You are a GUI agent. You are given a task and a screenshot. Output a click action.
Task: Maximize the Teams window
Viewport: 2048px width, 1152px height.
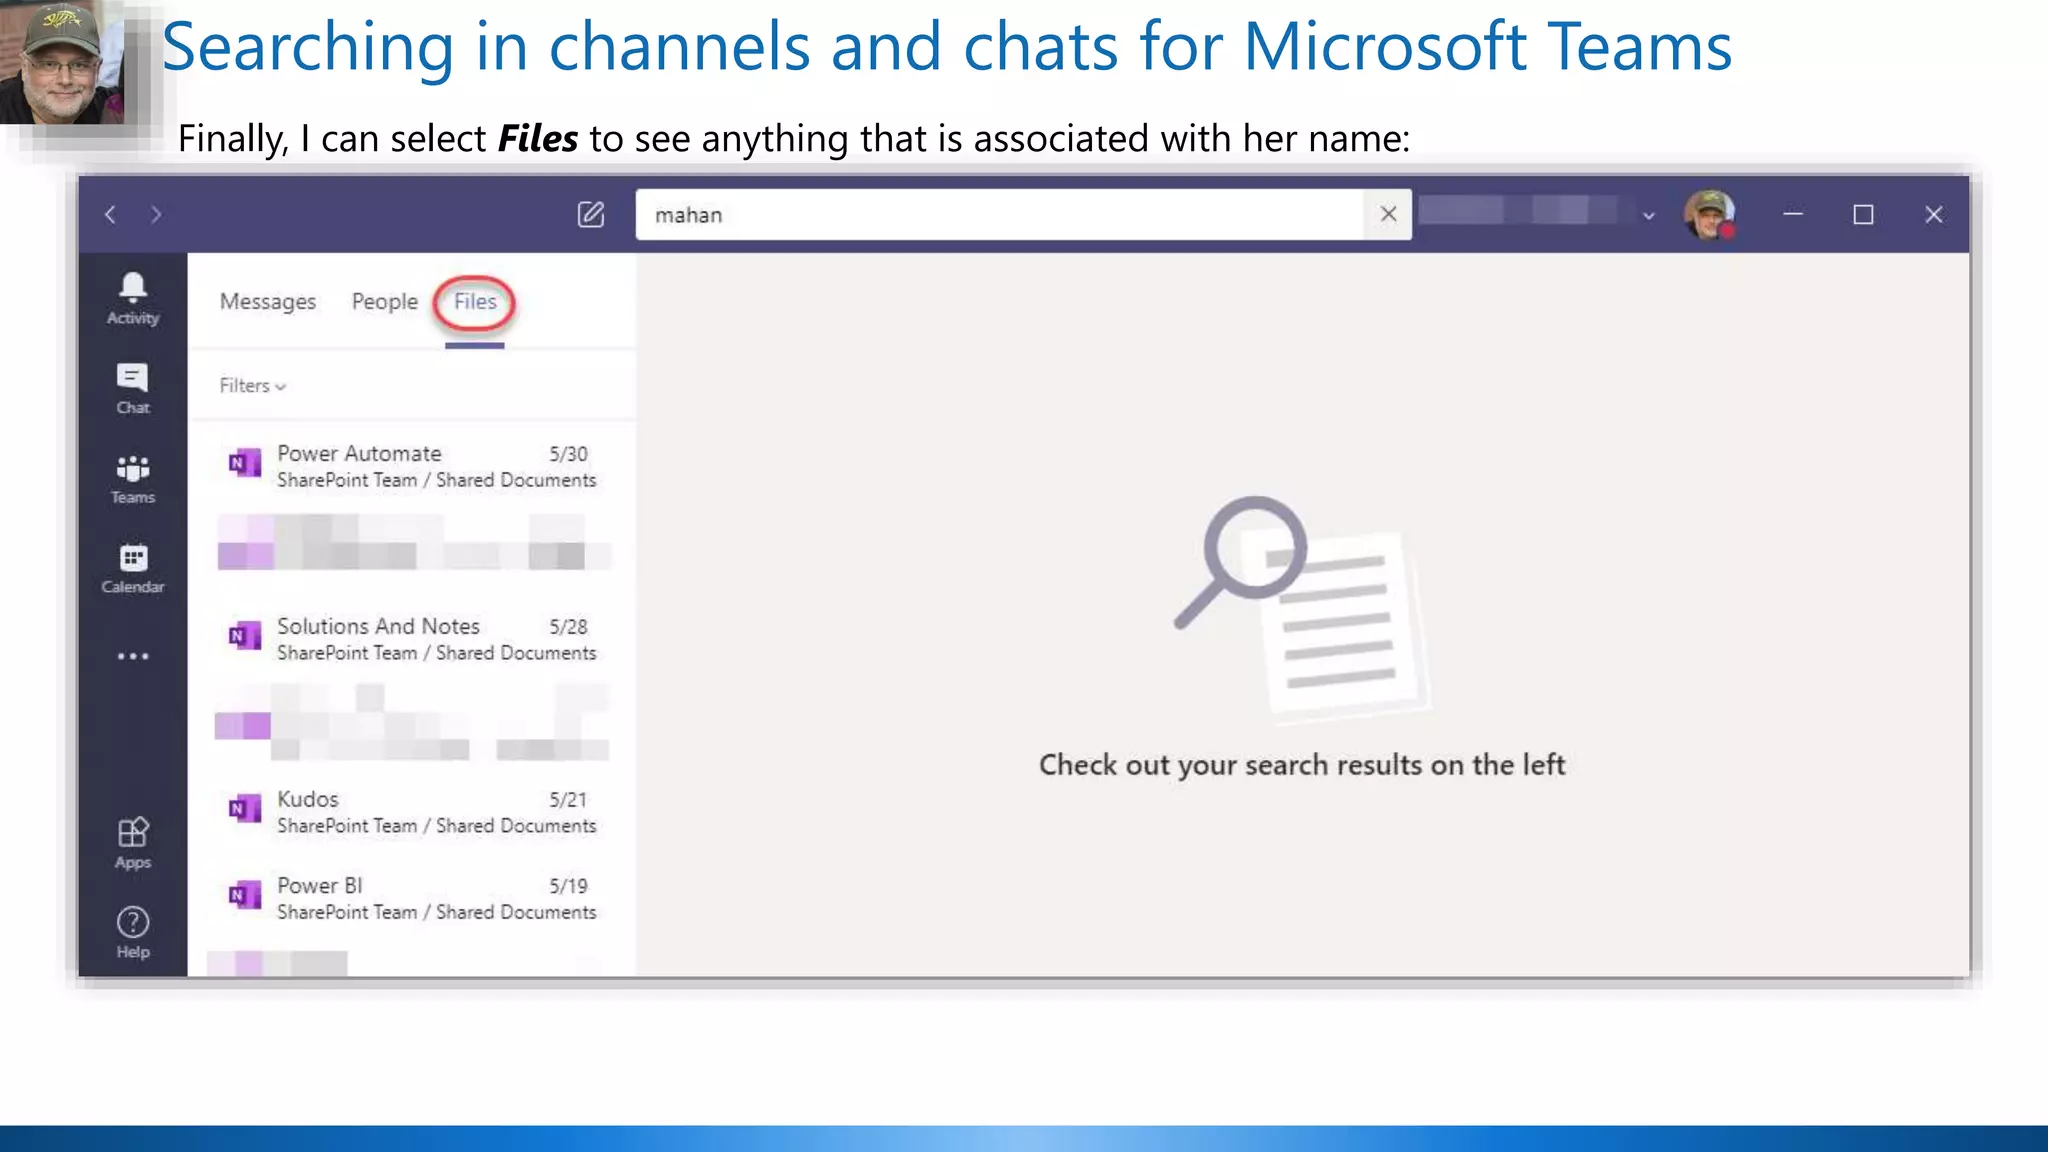click(x=1863, y=214)
